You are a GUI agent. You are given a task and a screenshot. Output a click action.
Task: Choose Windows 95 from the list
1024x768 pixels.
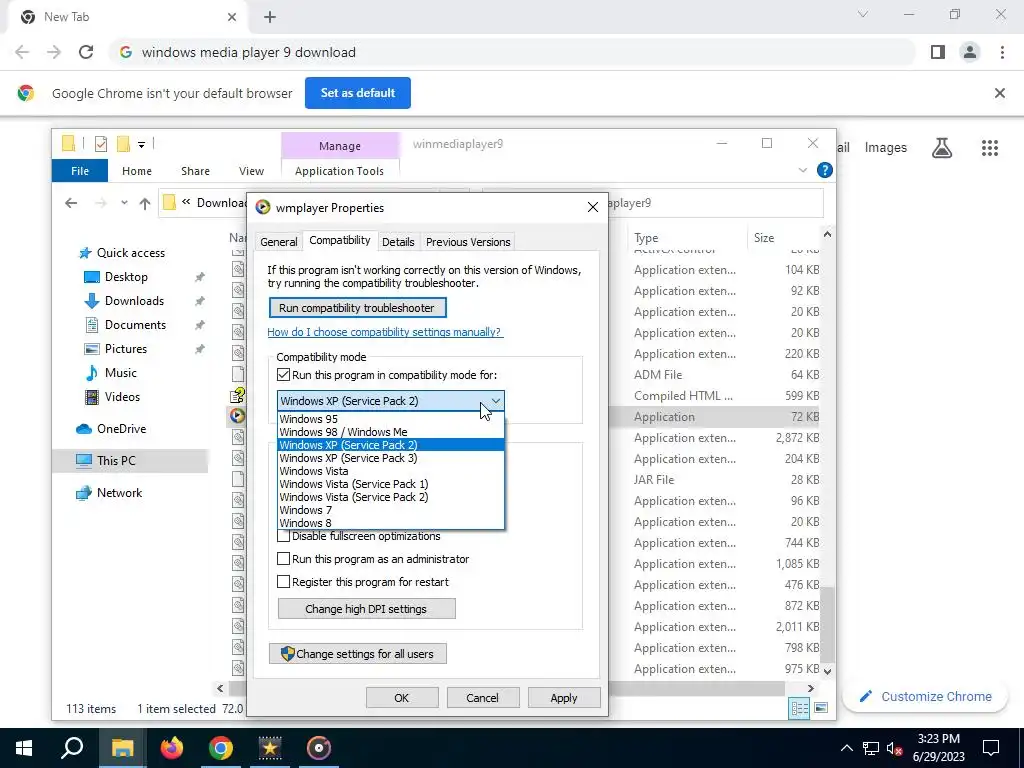pyautogui.click(x=391, y=419)
